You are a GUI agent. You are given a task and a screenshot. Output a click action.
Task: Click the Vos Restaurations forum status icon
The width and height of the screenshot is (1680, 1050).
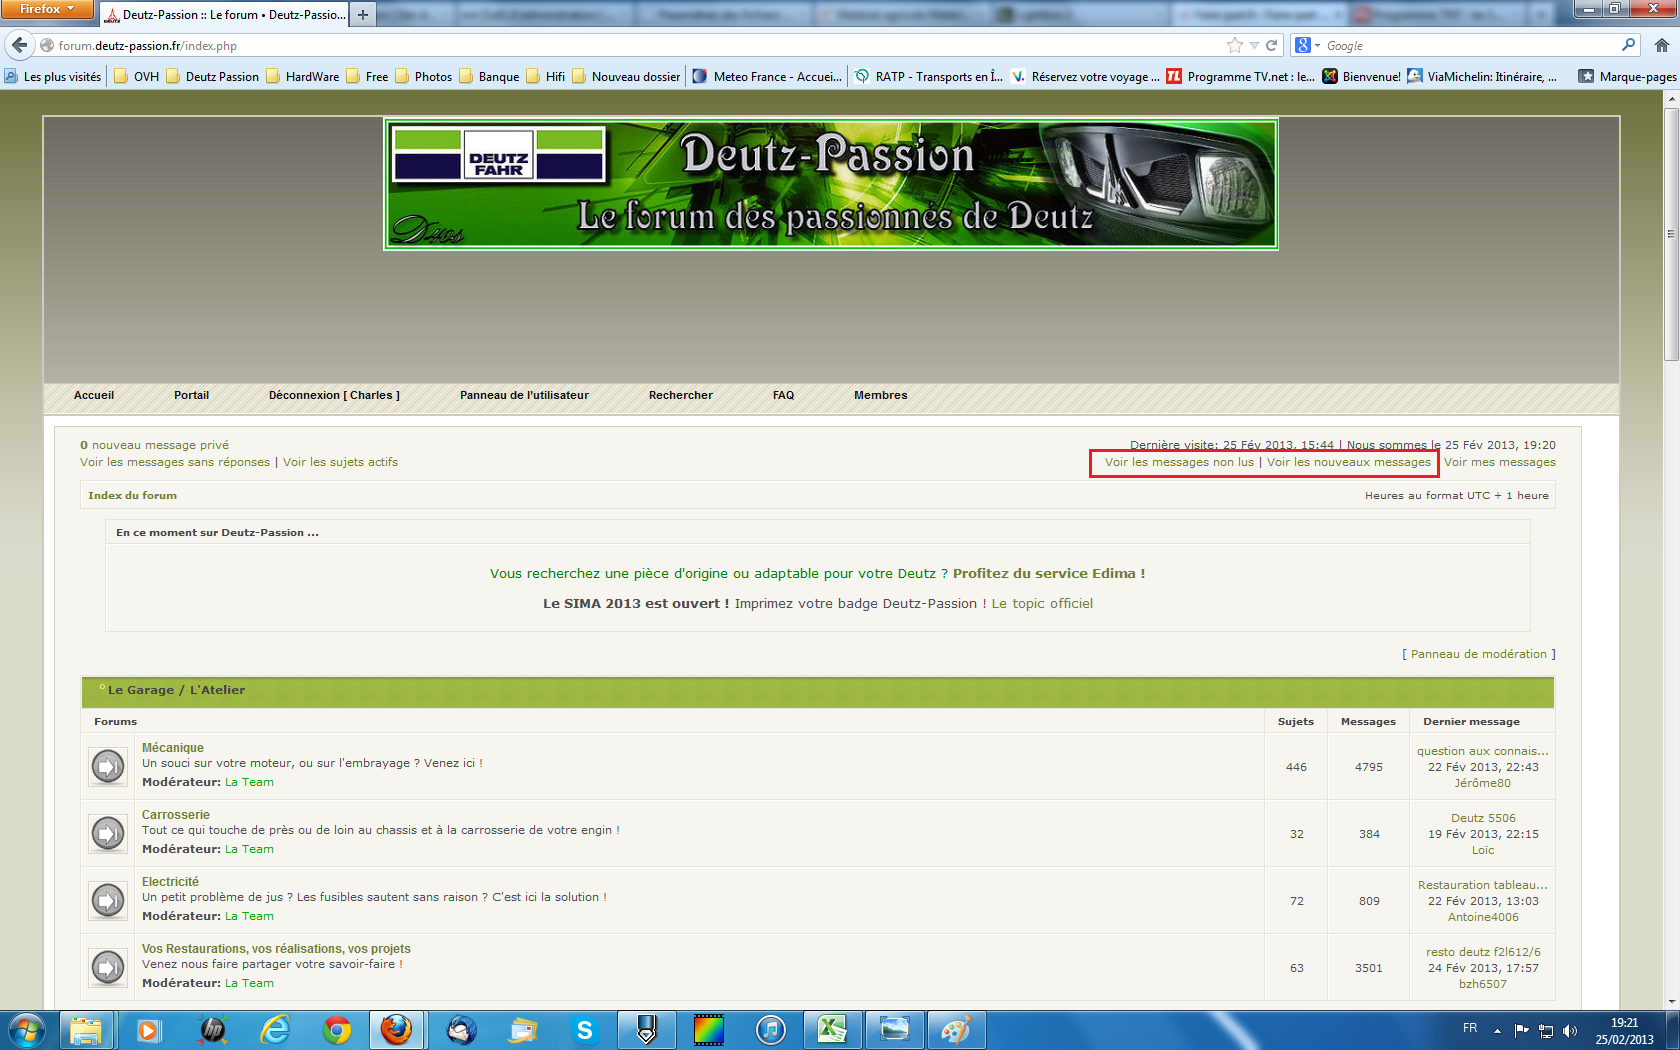click(108, 968)
